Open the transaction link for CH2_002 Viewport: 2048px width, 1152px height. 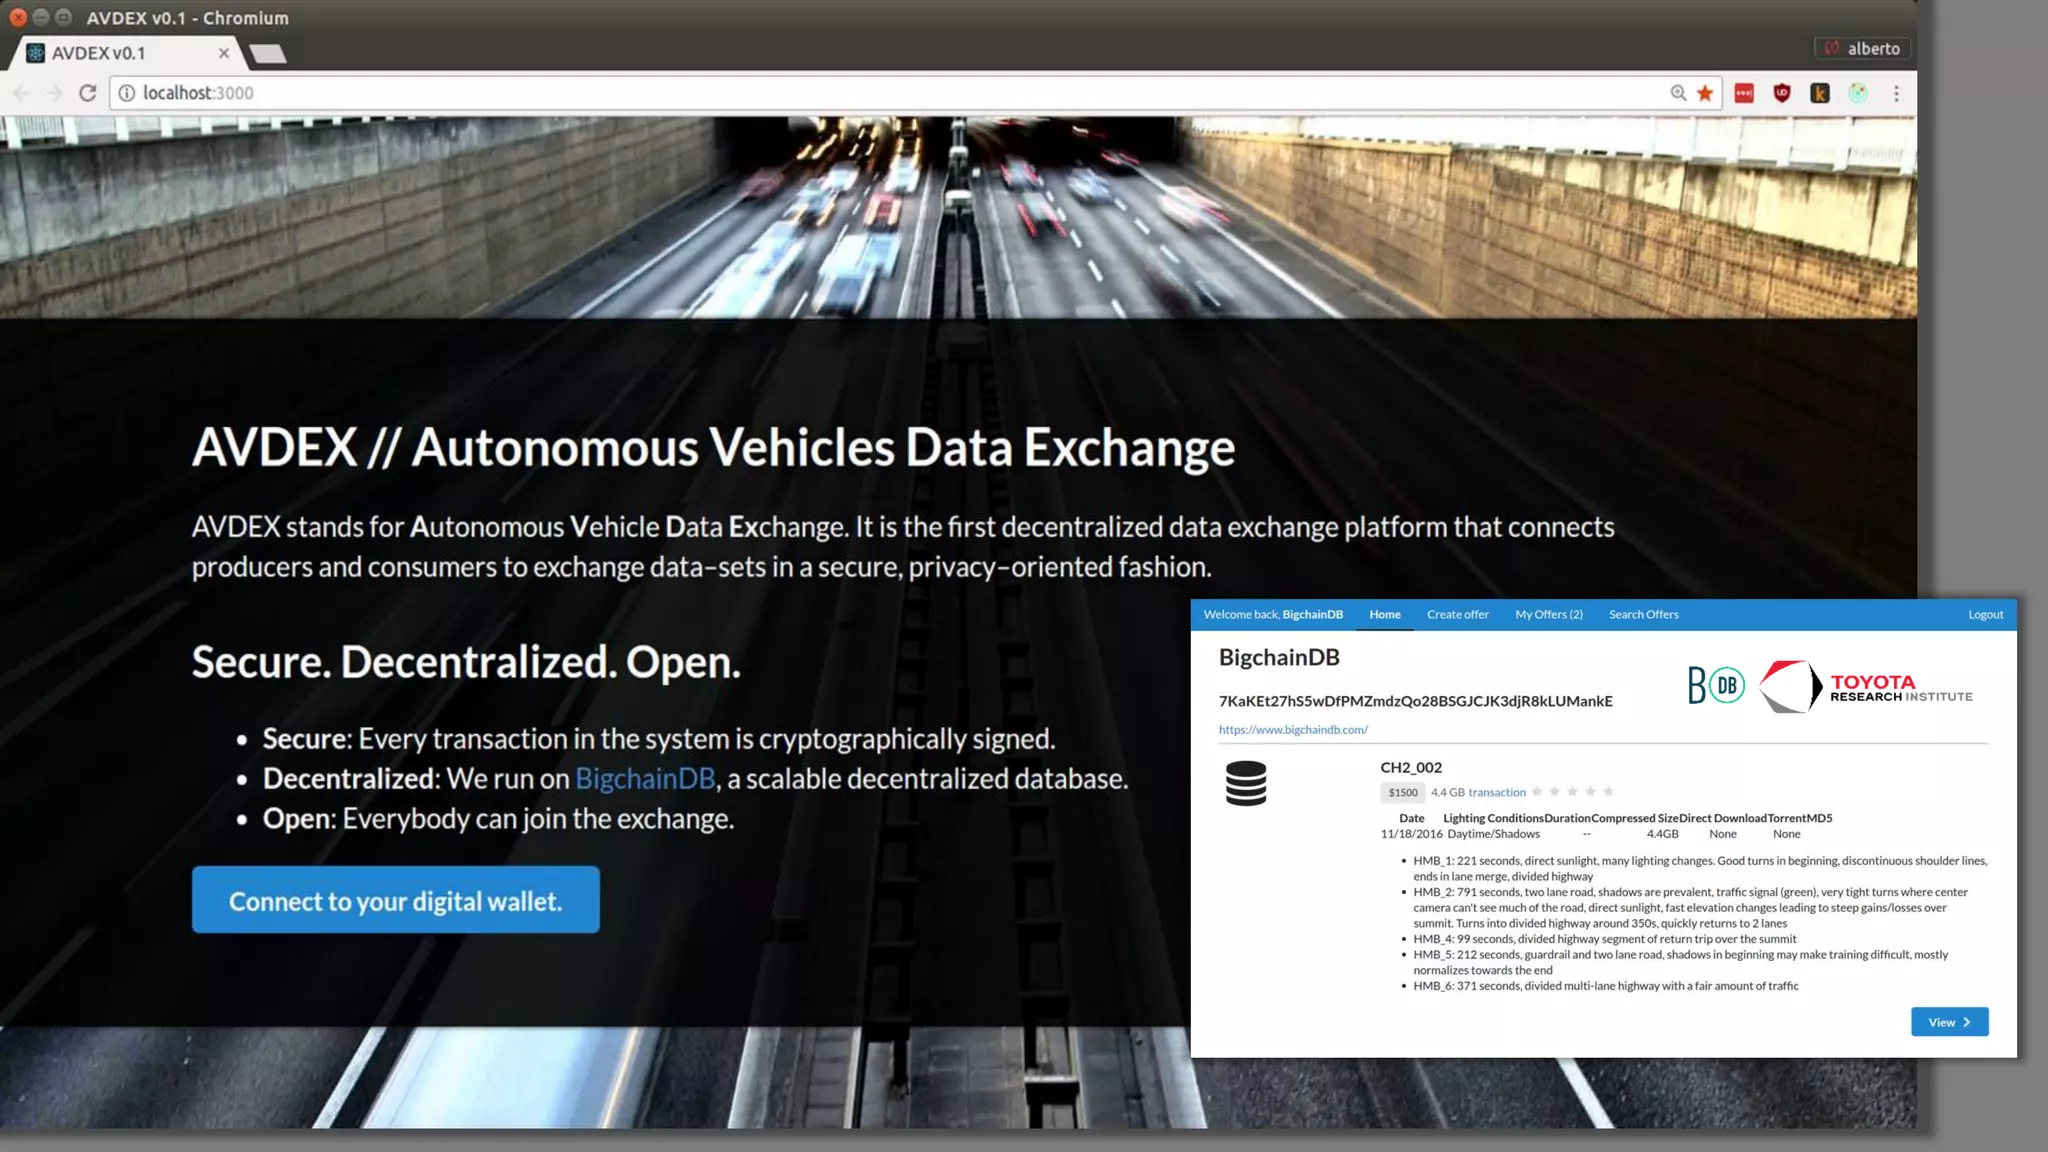pos(1496,792)
